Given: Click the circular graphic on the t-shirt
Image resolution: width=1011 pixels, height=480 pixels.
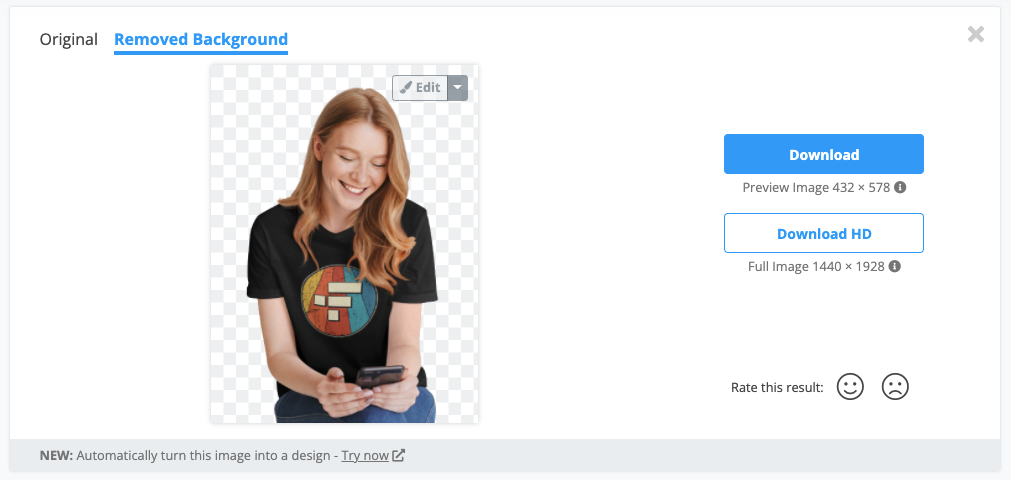Looking at the screenshot, I should [x=340, y=300].
